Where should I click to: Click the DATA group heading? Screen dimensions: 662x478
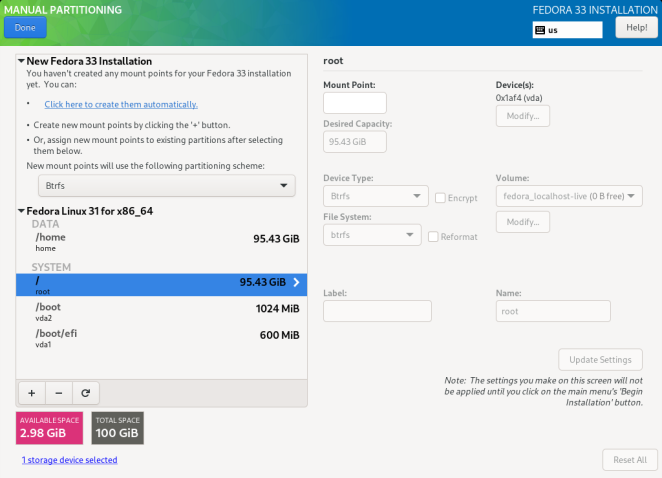(46, 224)
